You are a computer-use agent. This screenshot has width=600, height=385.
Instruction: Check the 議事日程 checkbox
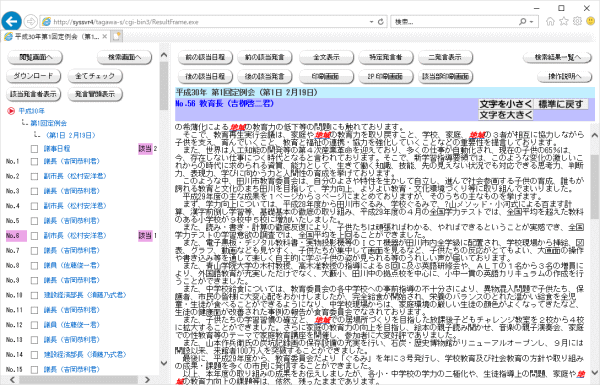(34, 149)
